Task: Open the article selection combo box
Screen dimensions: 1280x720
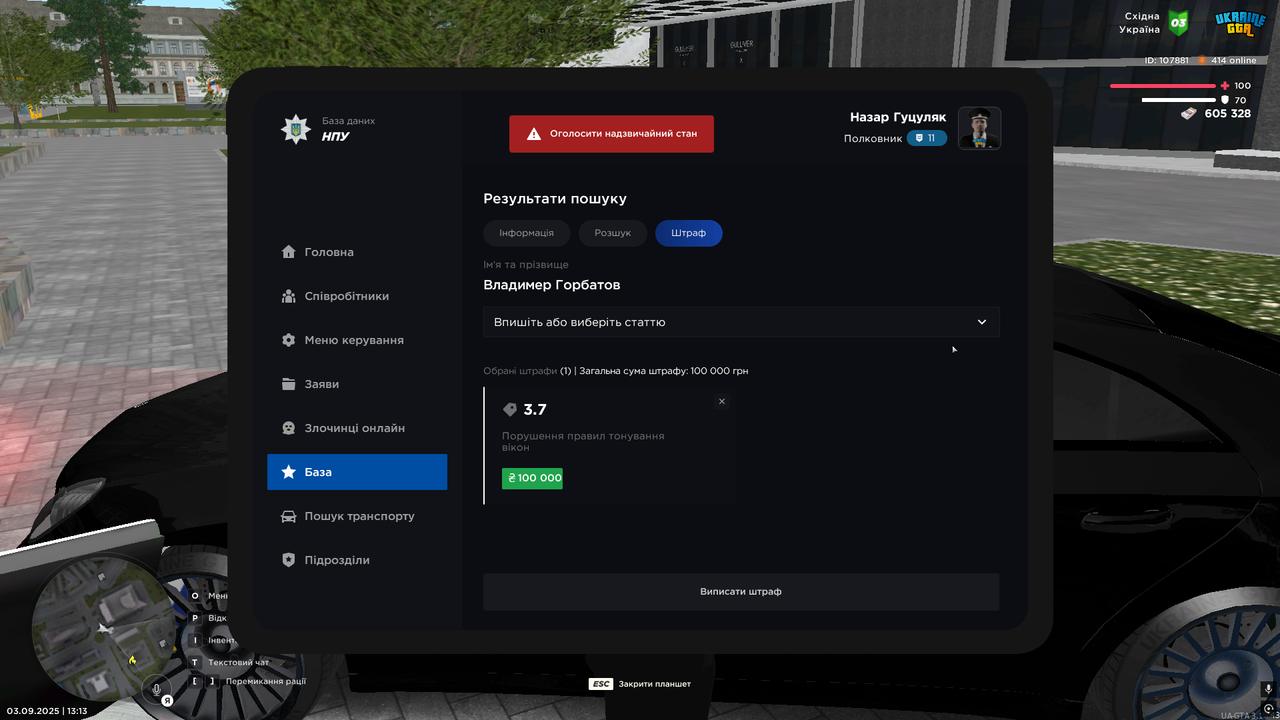Action: (x=741, y=322)
